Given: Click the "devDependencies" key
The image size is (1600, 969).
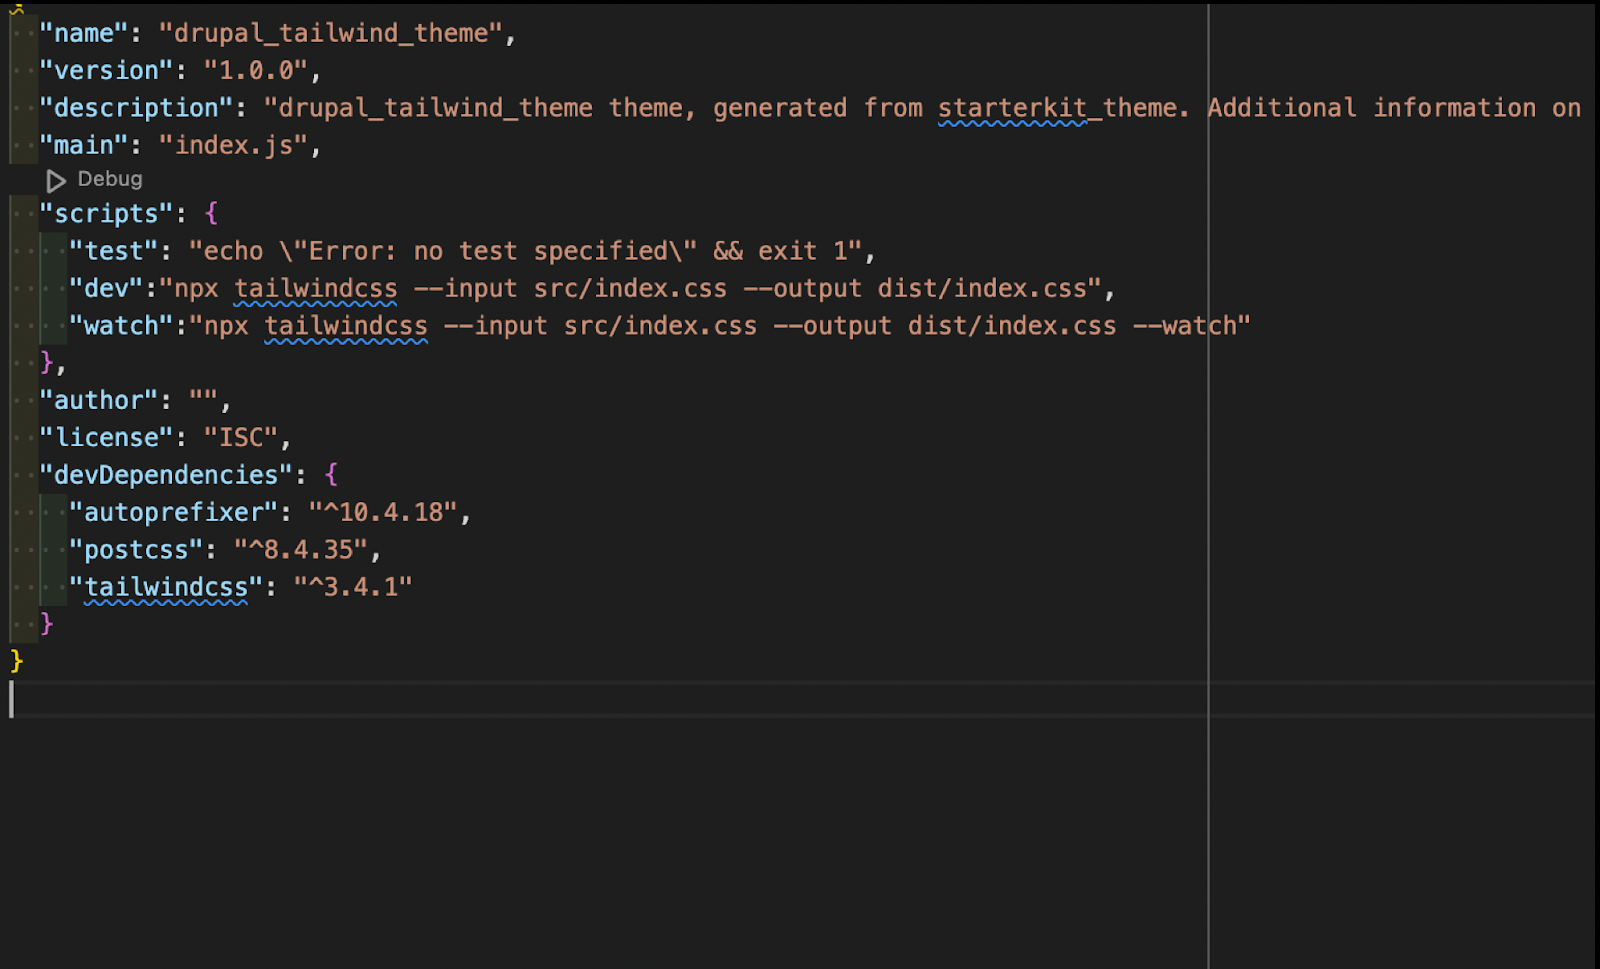Looking at the screenshot, I should click(166, 475).
